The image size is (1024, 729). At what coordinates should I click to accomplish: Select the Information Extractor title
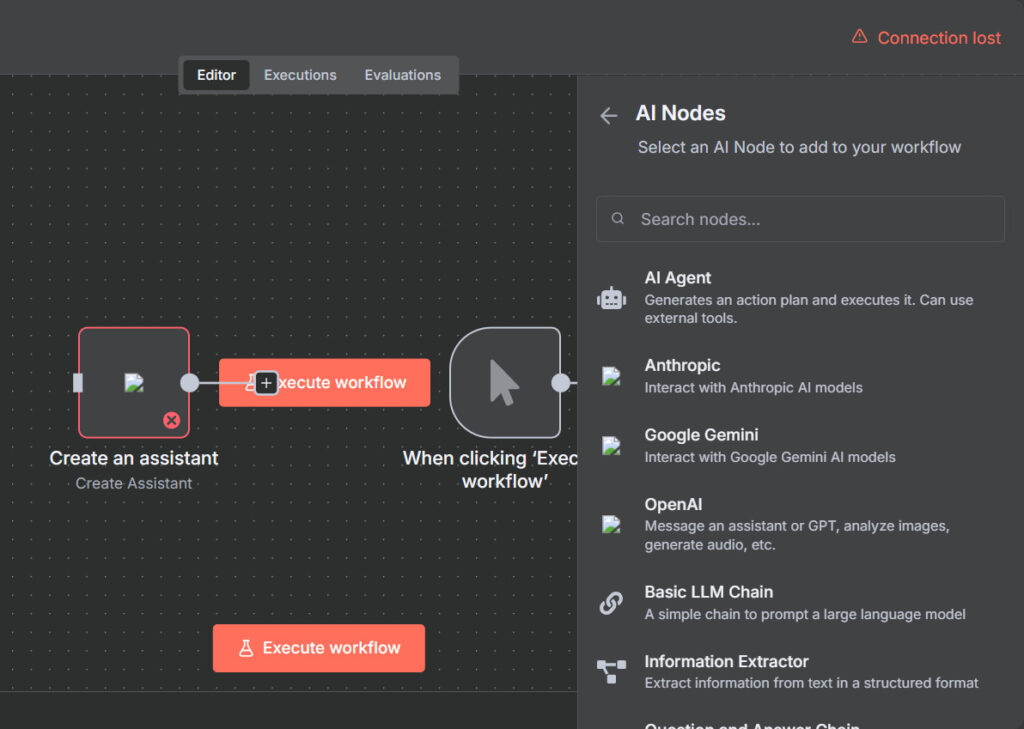pos(726,661)
